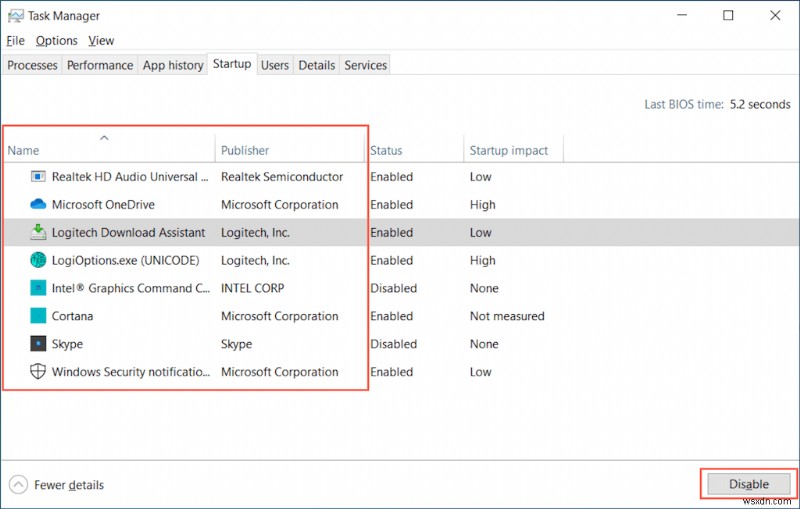Click Low impact for Realtek HD Audio
Image resolution: width=800 pixels, height=509 pixels.
481,176
